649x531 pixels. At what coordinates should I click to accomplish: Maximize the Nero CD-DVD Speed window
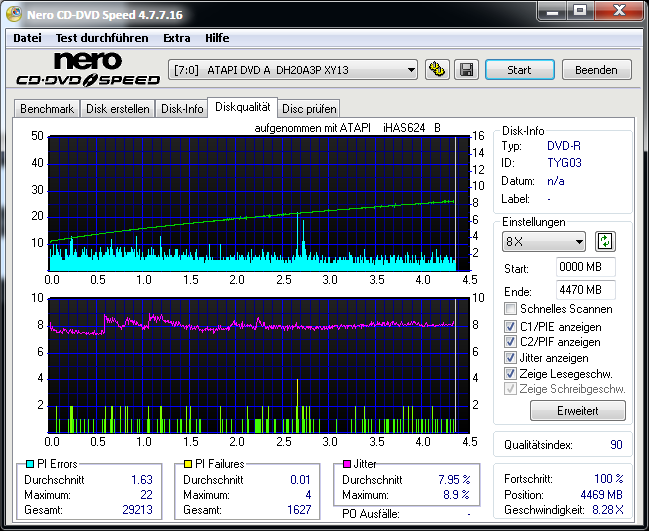click(581, 12)
